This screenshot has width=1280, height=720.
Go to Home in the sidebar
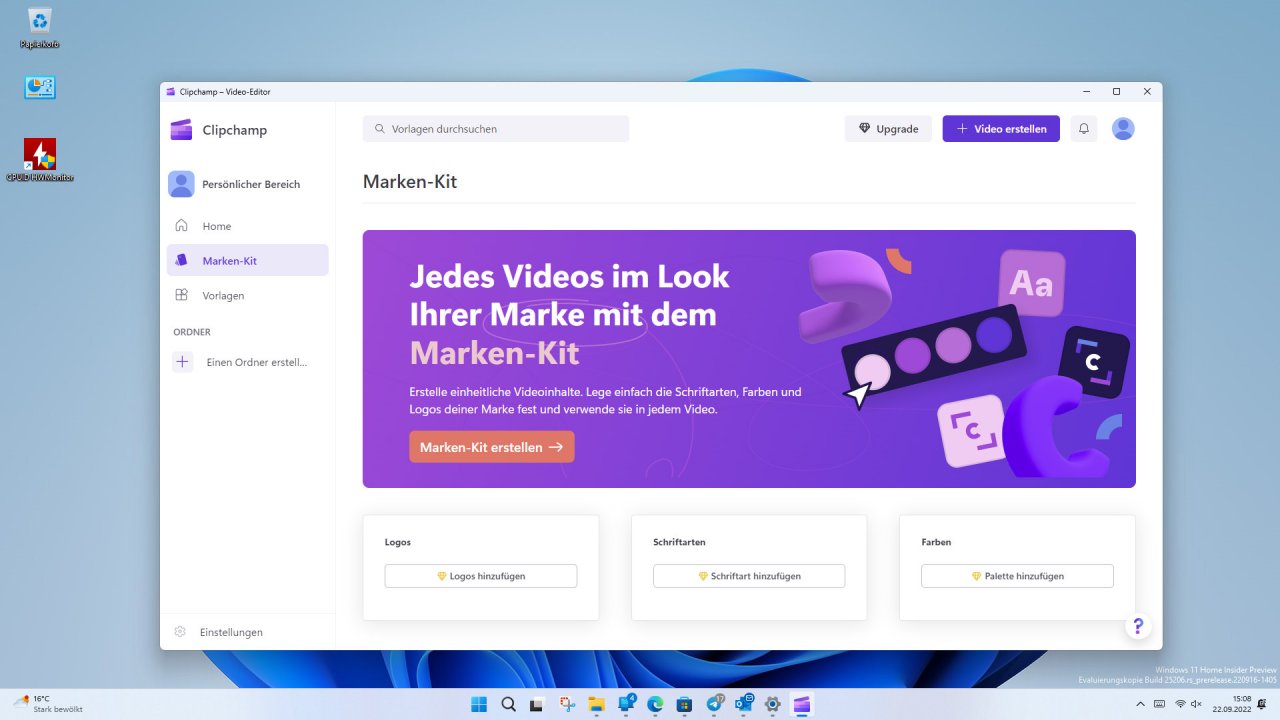coord(247,226)
